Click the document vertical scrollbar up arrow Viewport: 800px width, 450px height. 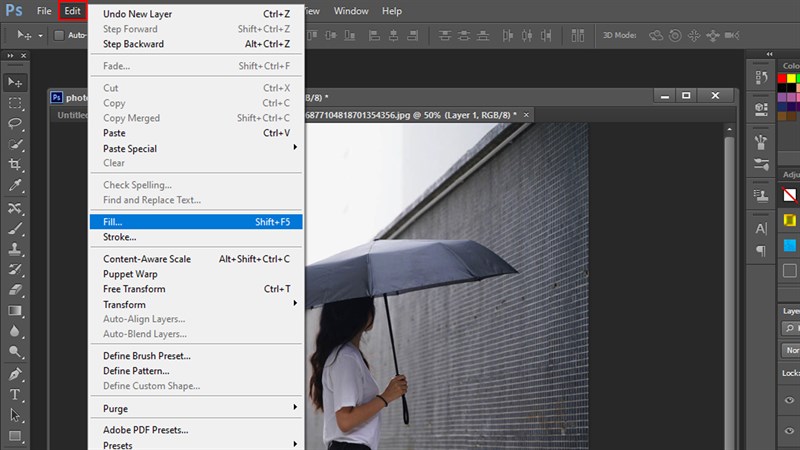click(x=730, y=130)
